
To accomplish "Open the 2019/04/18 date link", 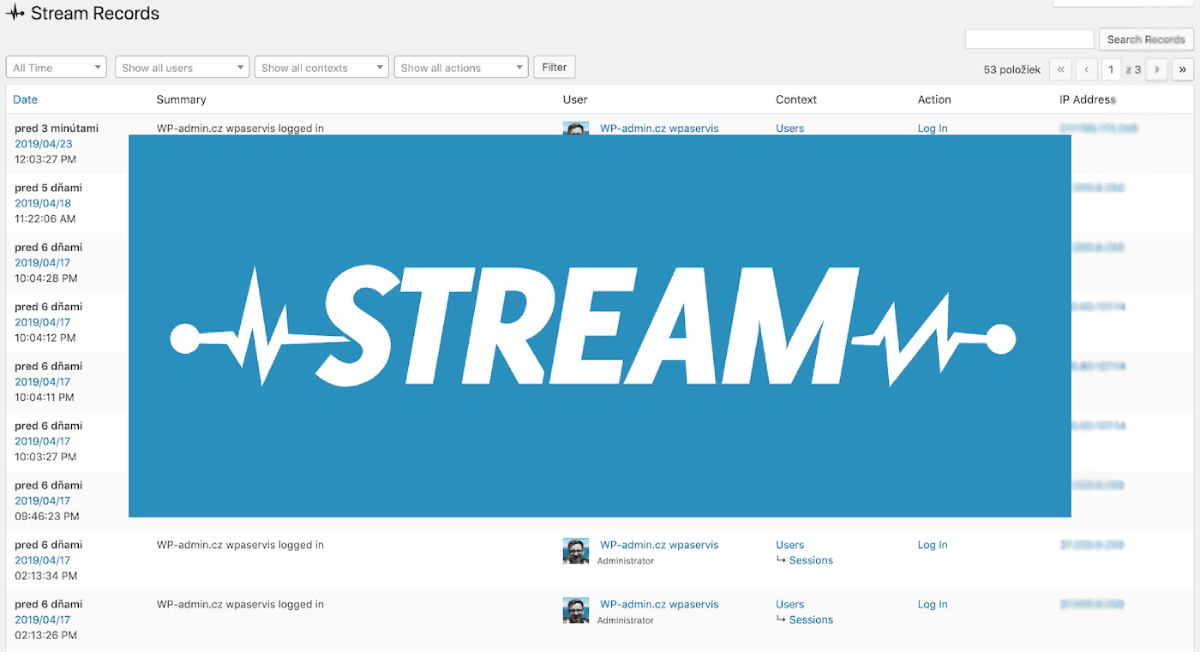I will click(x=43, y=203).
